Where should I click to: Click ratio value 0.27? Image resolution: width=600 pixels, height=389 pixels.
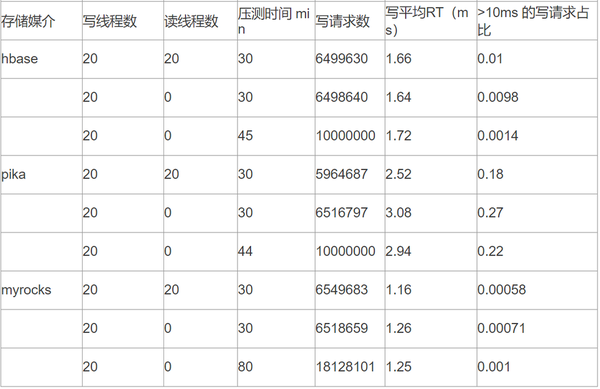(490, 213)
